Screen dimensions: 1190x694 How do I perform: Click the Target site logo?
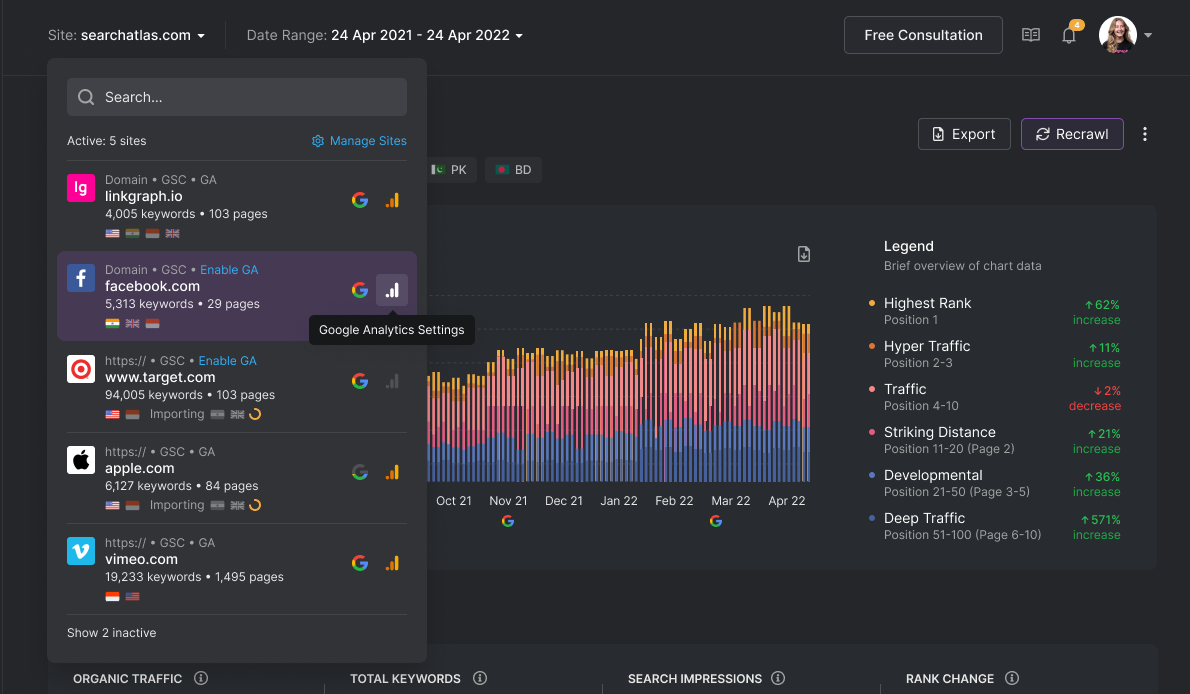click(81, 369)
